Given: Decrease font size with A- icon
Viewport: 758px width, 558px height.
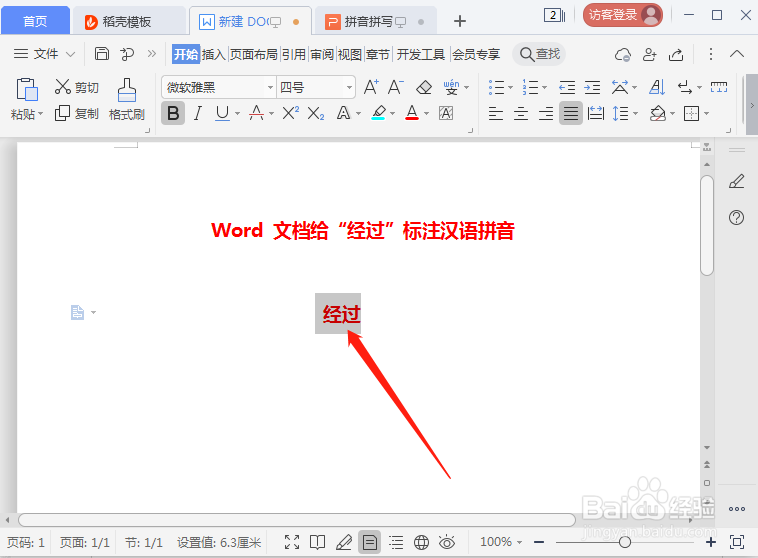Looking at the screenshot, I should [396, 87].
